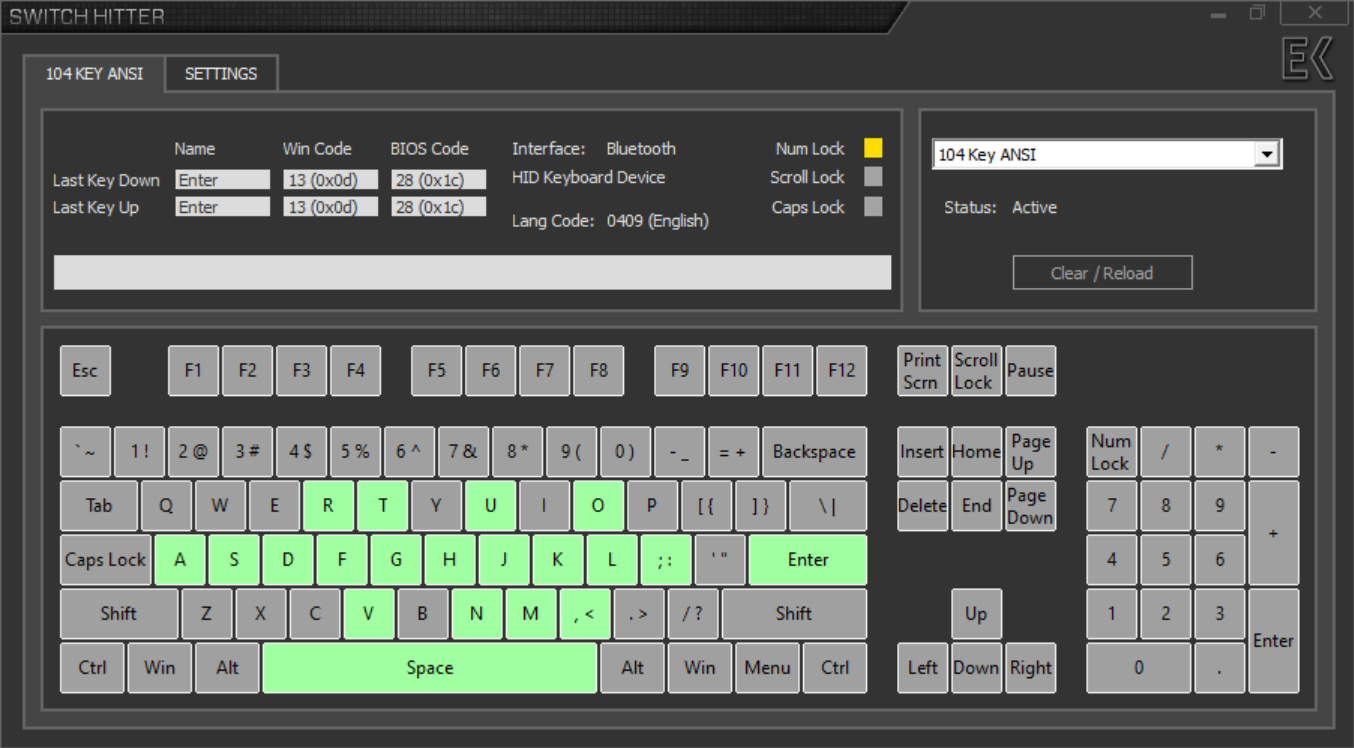Click the Z key
Screen dimensions: 1354x748
pyautogui.click(x=207, y=614)
